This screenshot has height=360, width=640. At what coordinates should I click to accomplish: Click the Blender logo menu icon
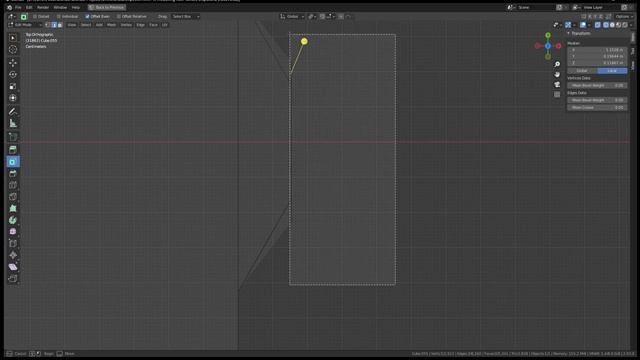9,7
